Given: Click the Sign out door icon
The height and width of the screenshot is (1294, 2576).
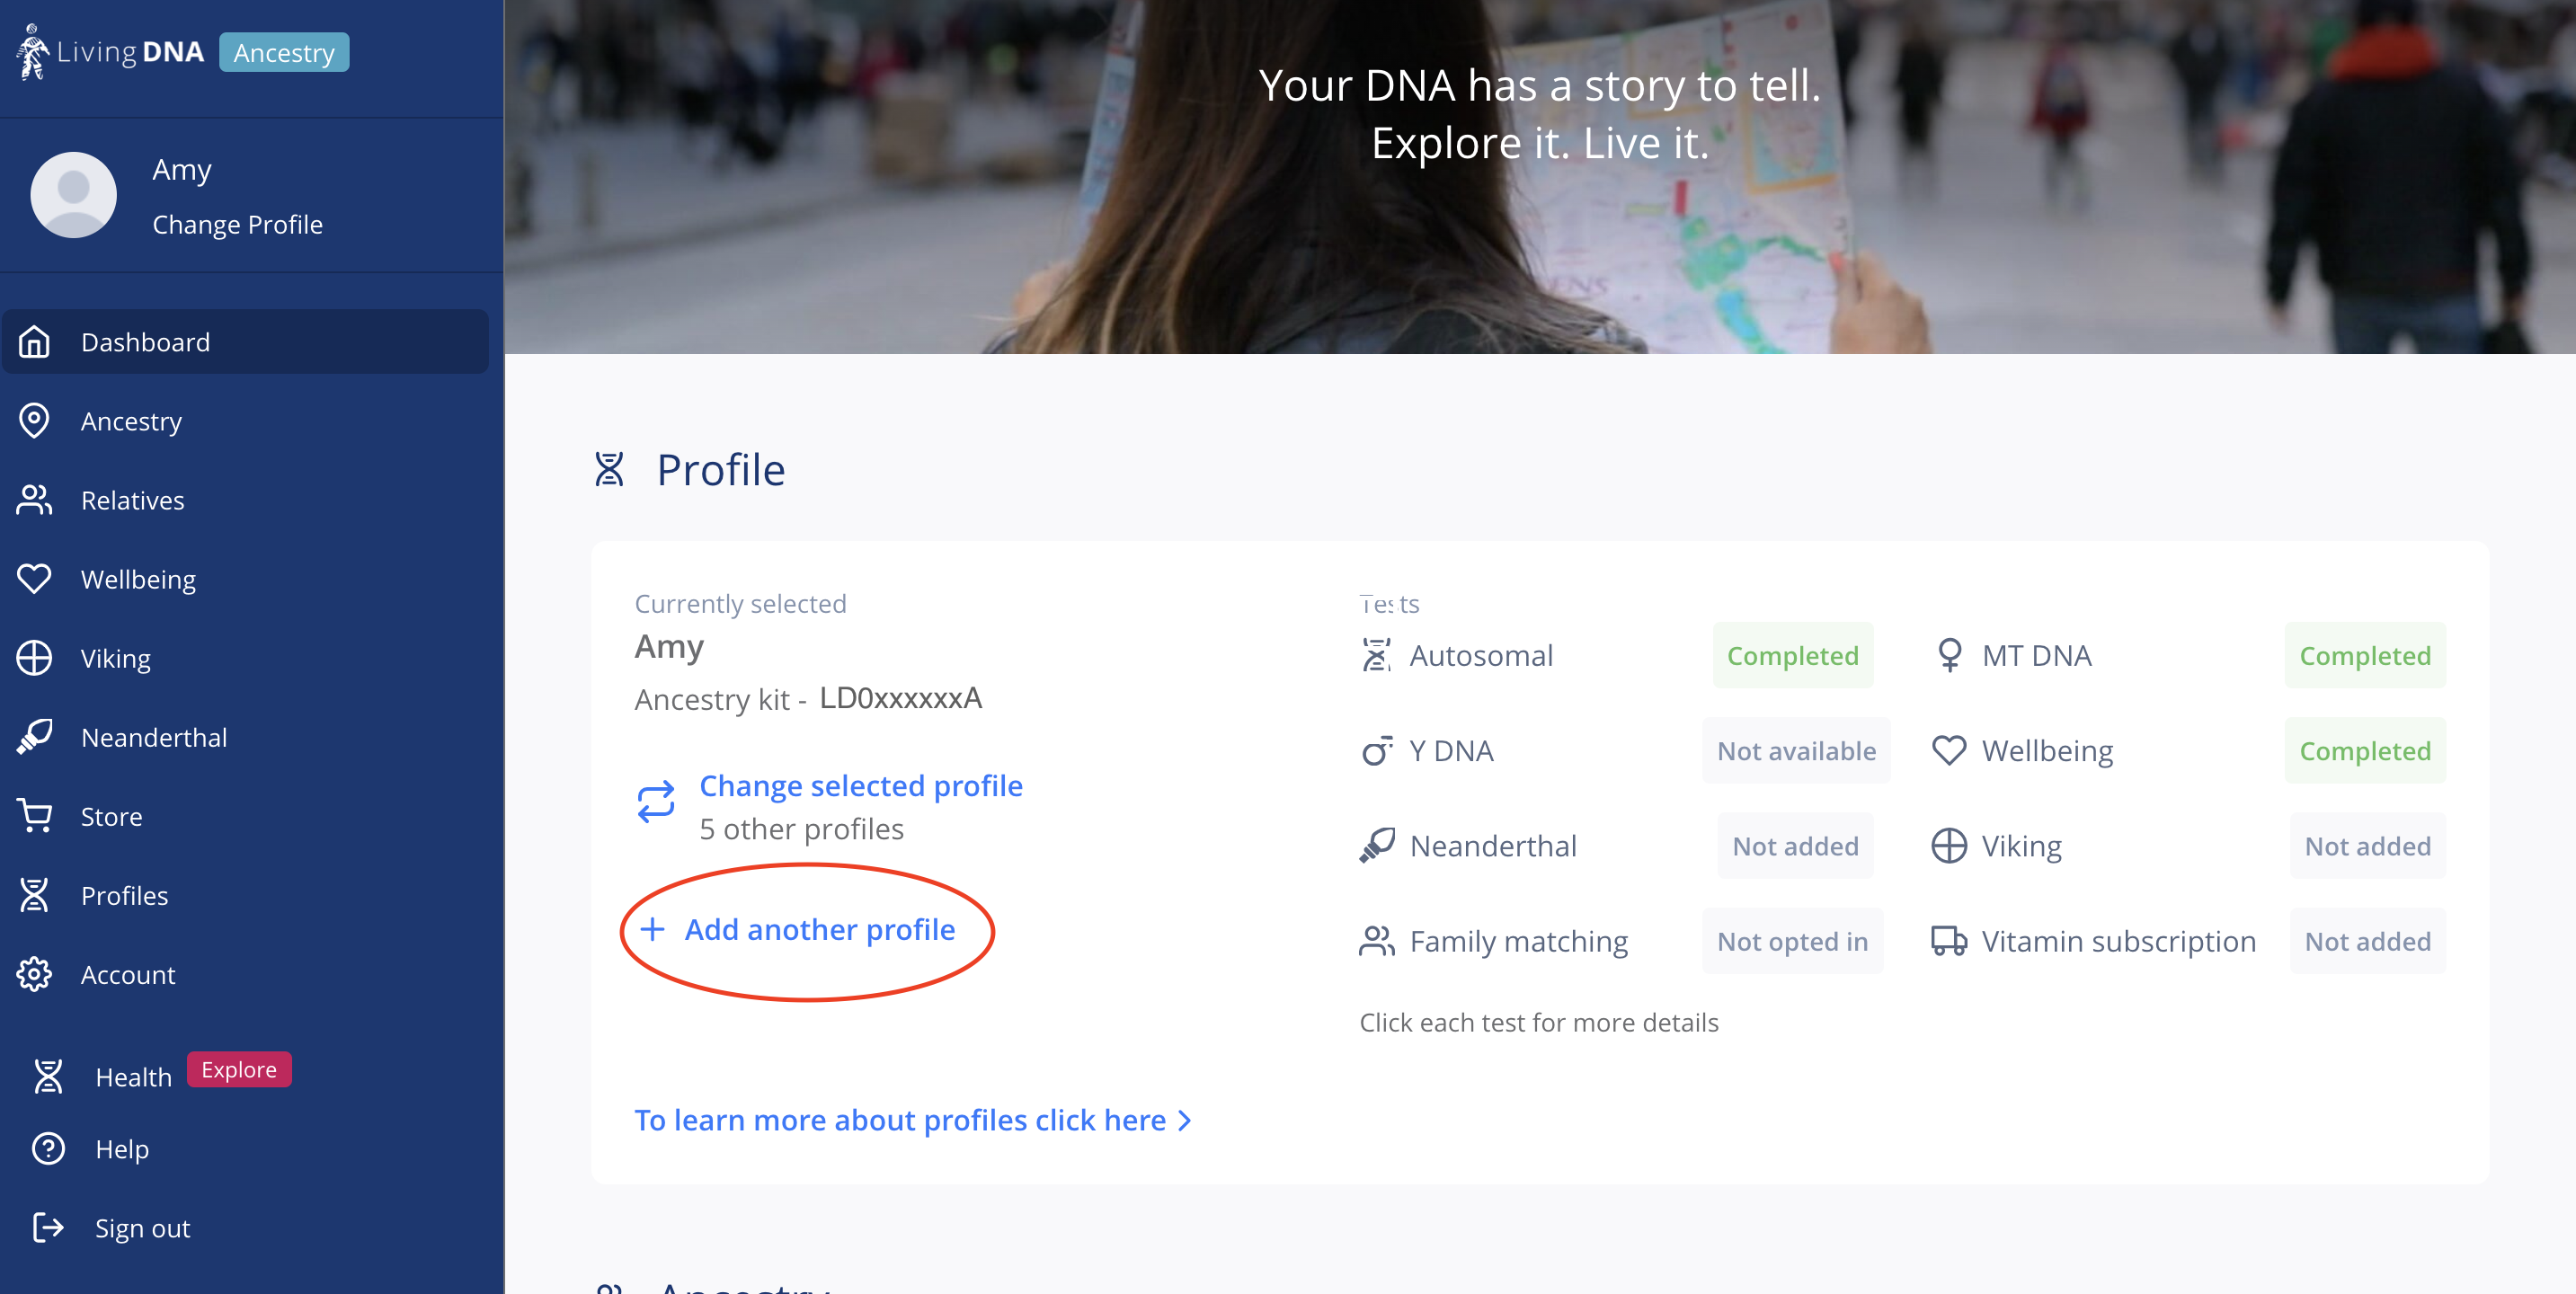Looking at the screenshot, I should point(48,1227).
